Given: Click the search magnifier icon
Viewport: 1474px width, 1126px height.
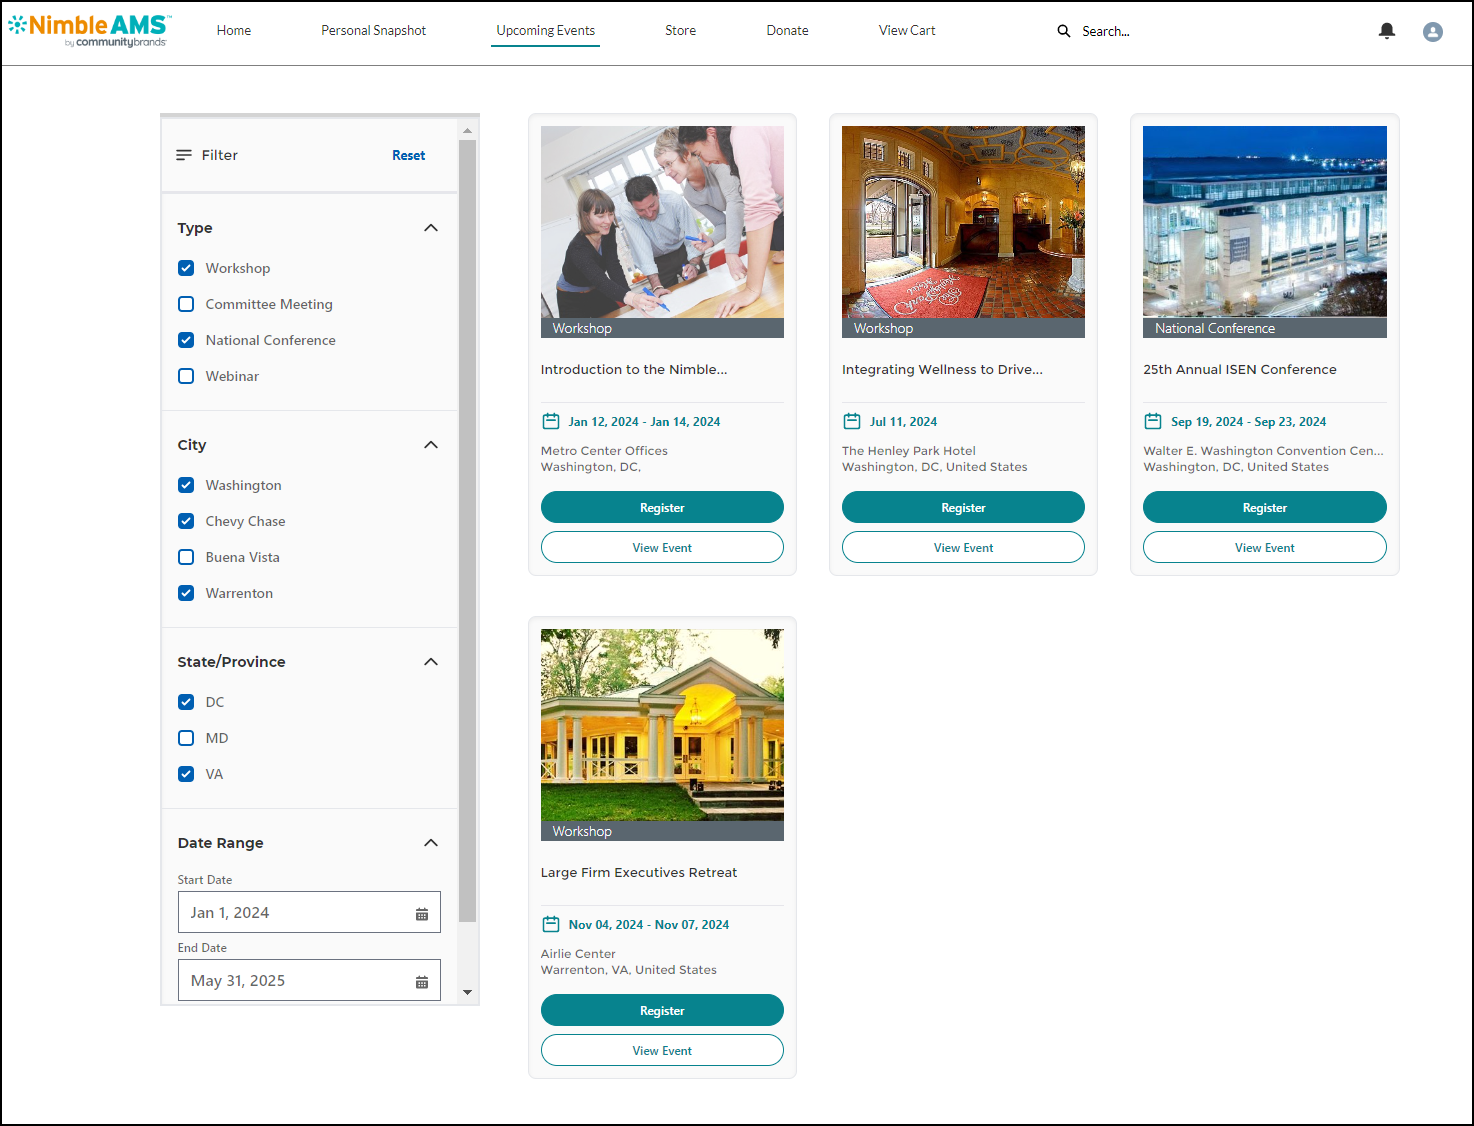Looking at the screenshot, I should pyautogui.click(x=1063, y=31).
